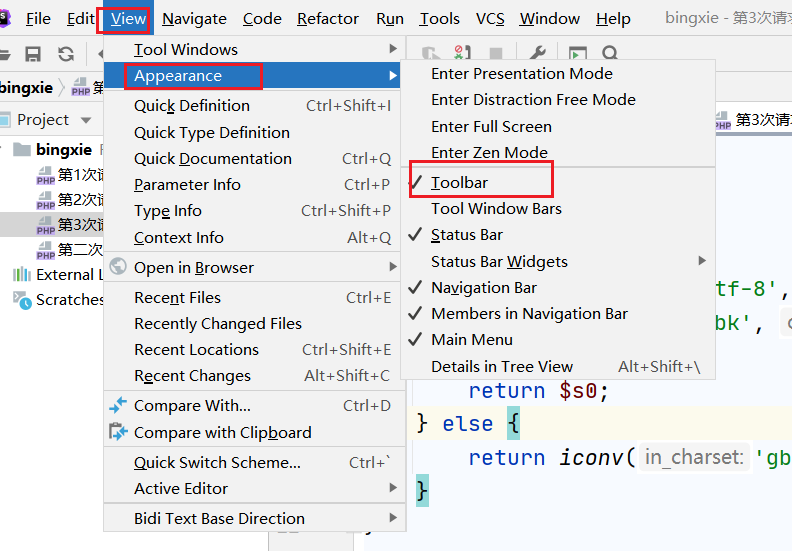
Task: Click the Synchronize refresh icon
Action: [x=66, y=54]
